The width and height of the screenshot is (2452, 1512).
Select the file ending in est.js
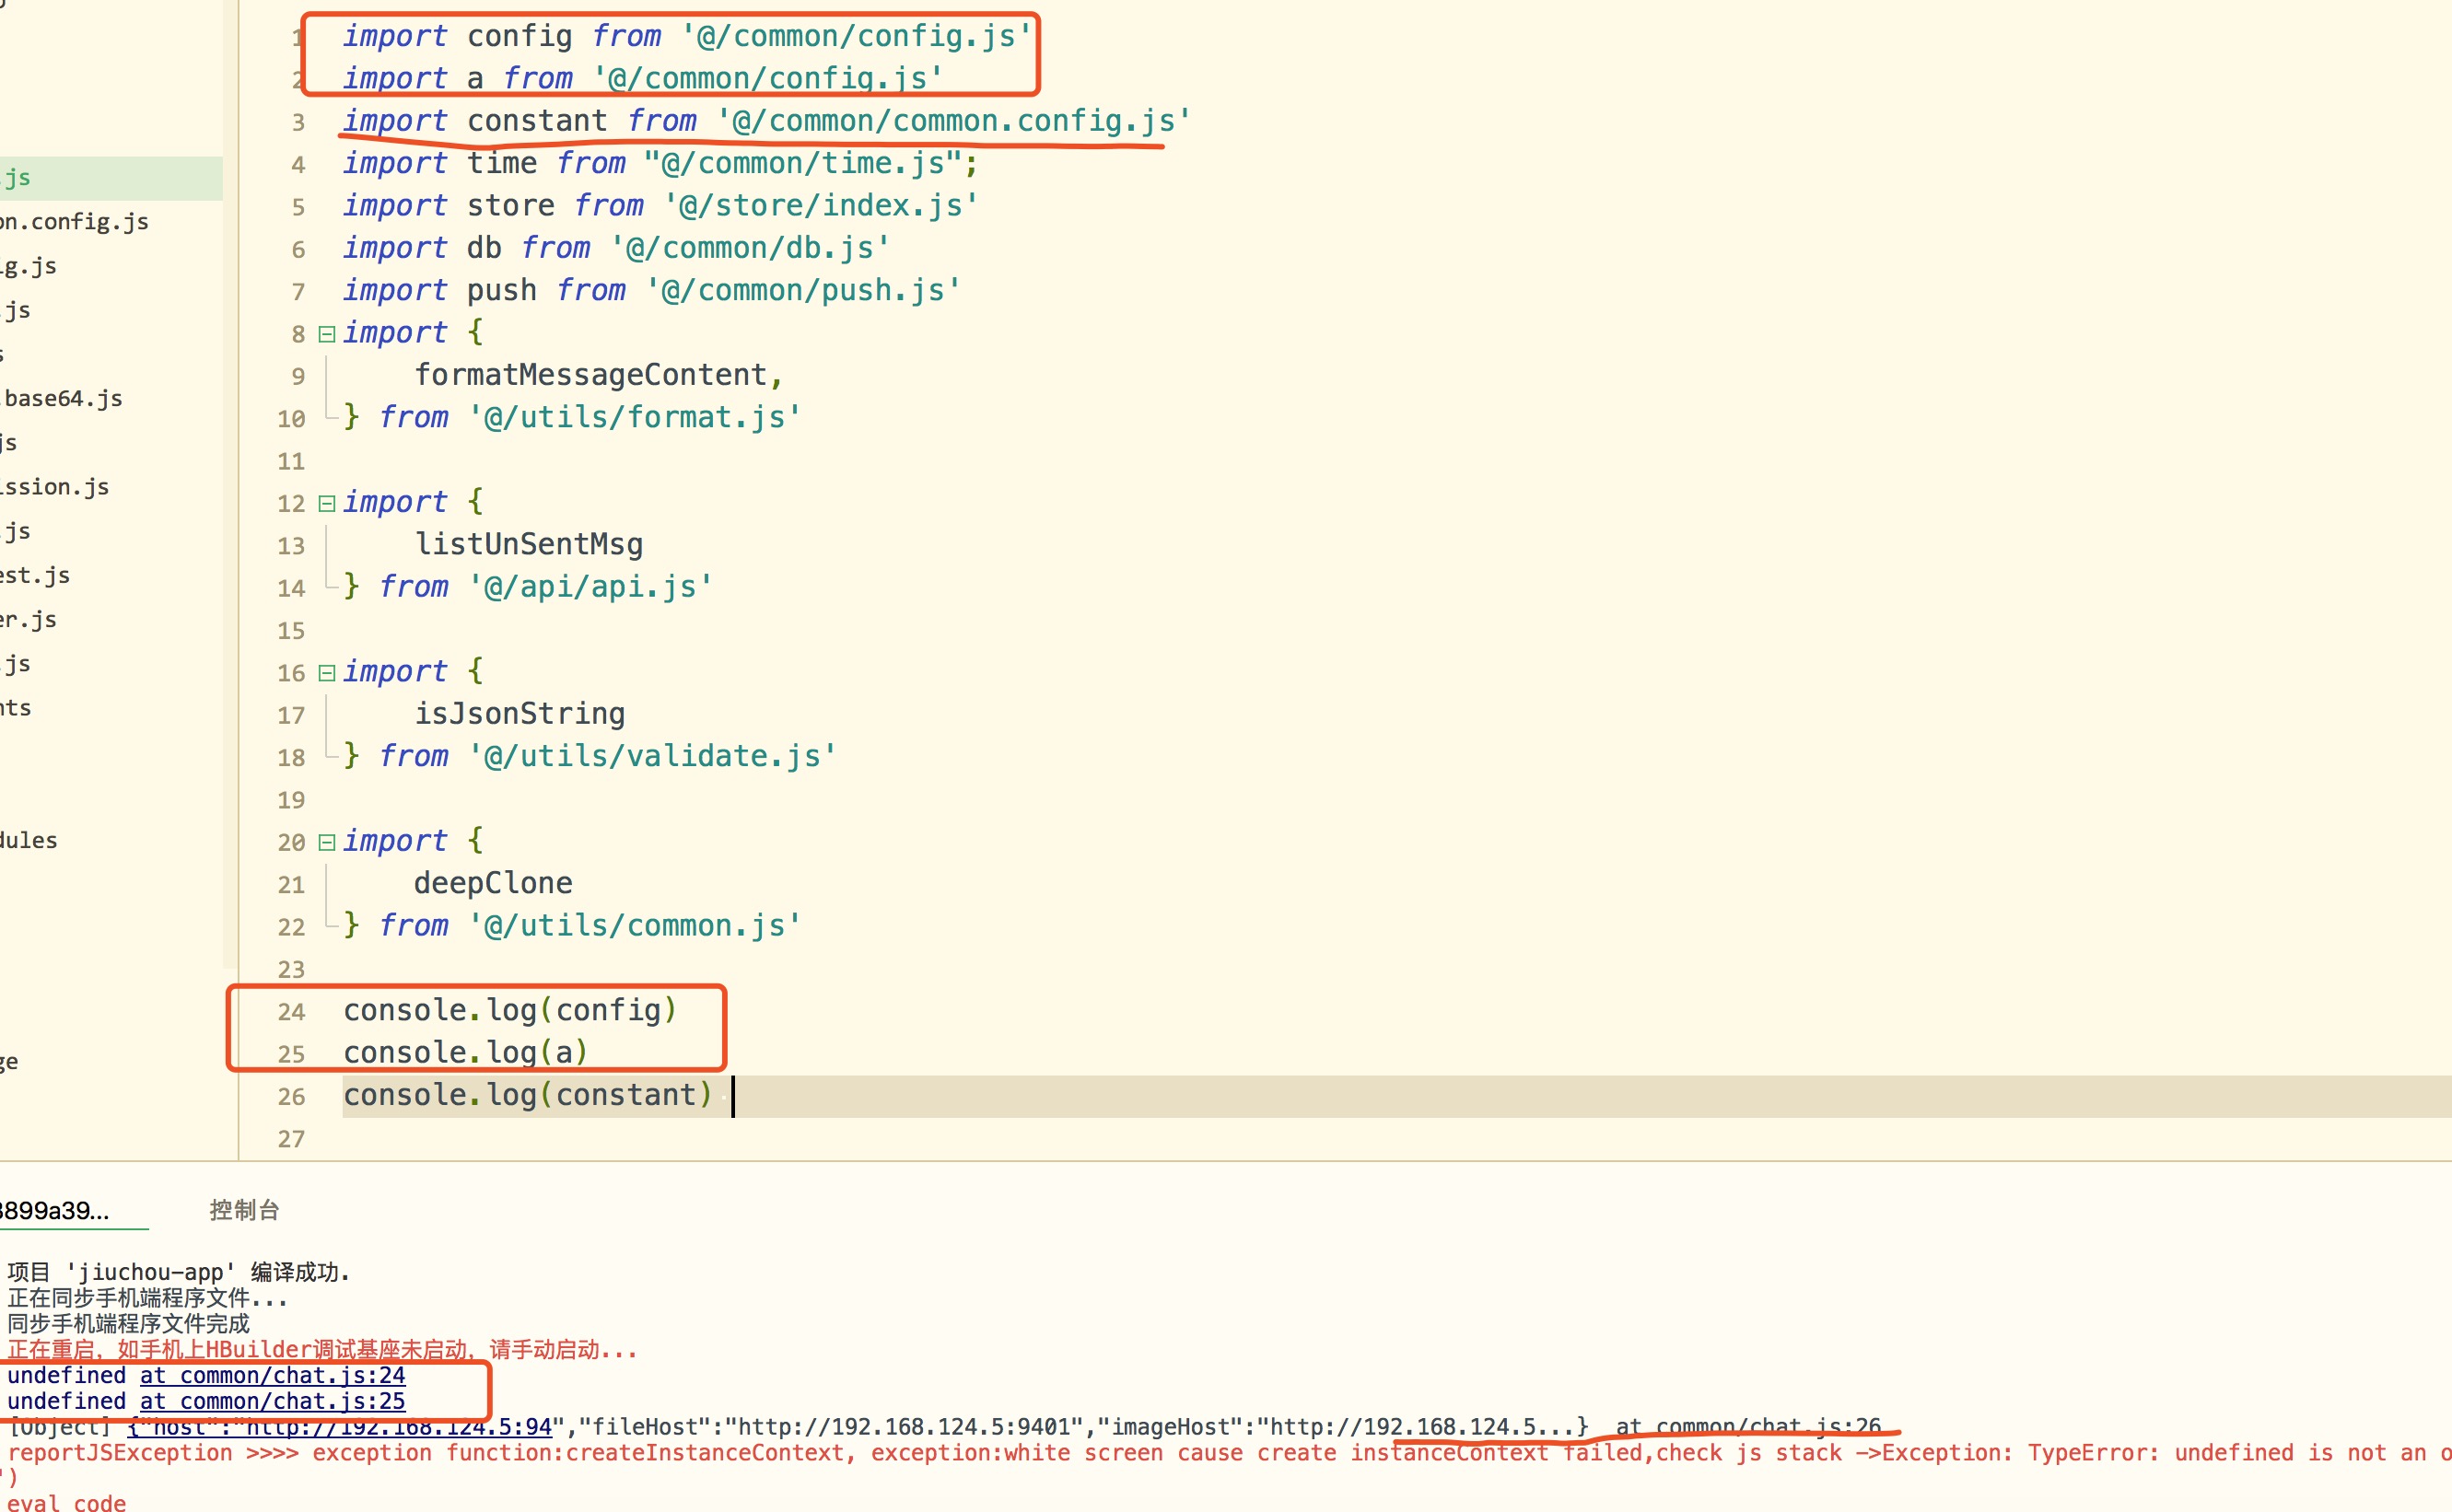pos(35,575)
